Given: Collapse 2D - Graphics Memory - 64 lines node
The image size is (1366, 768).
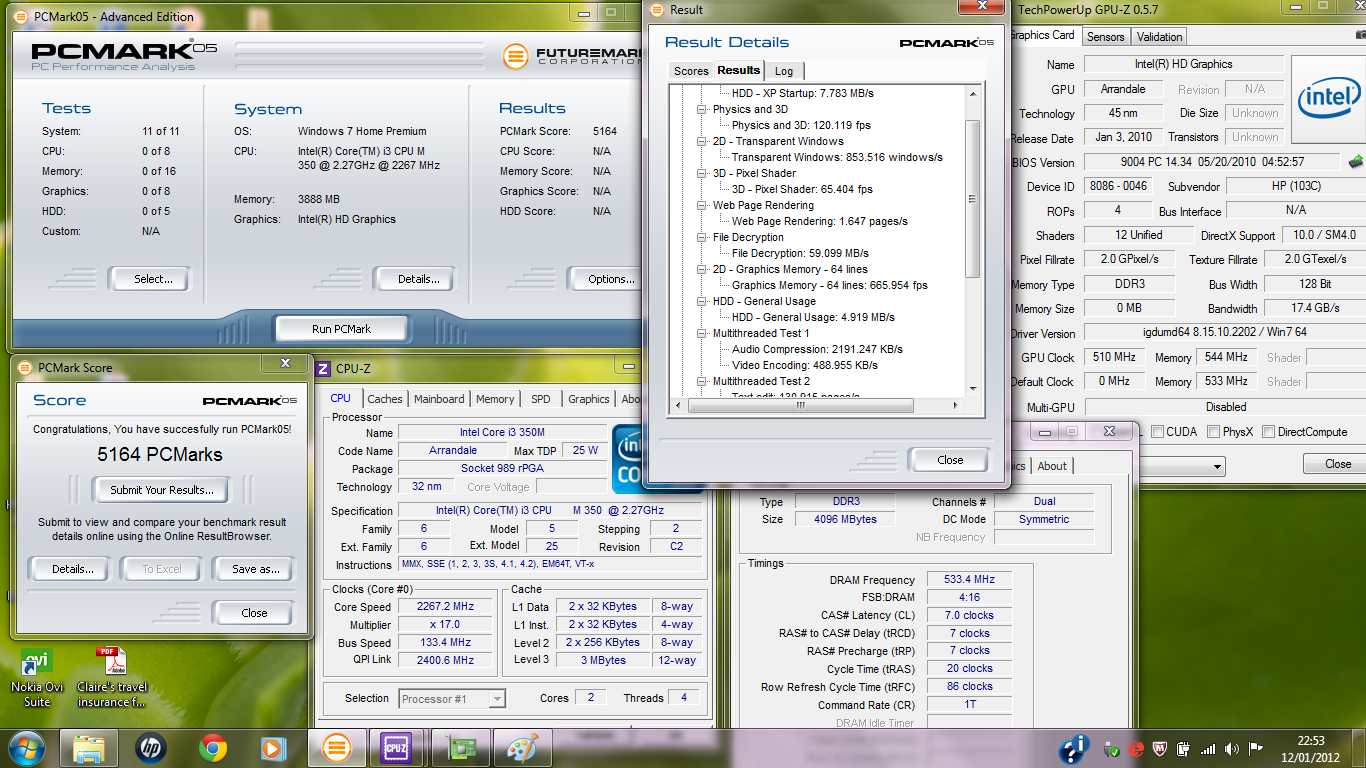Looking at the screenshot, I should pyautogui.click(x=702, y=270).
